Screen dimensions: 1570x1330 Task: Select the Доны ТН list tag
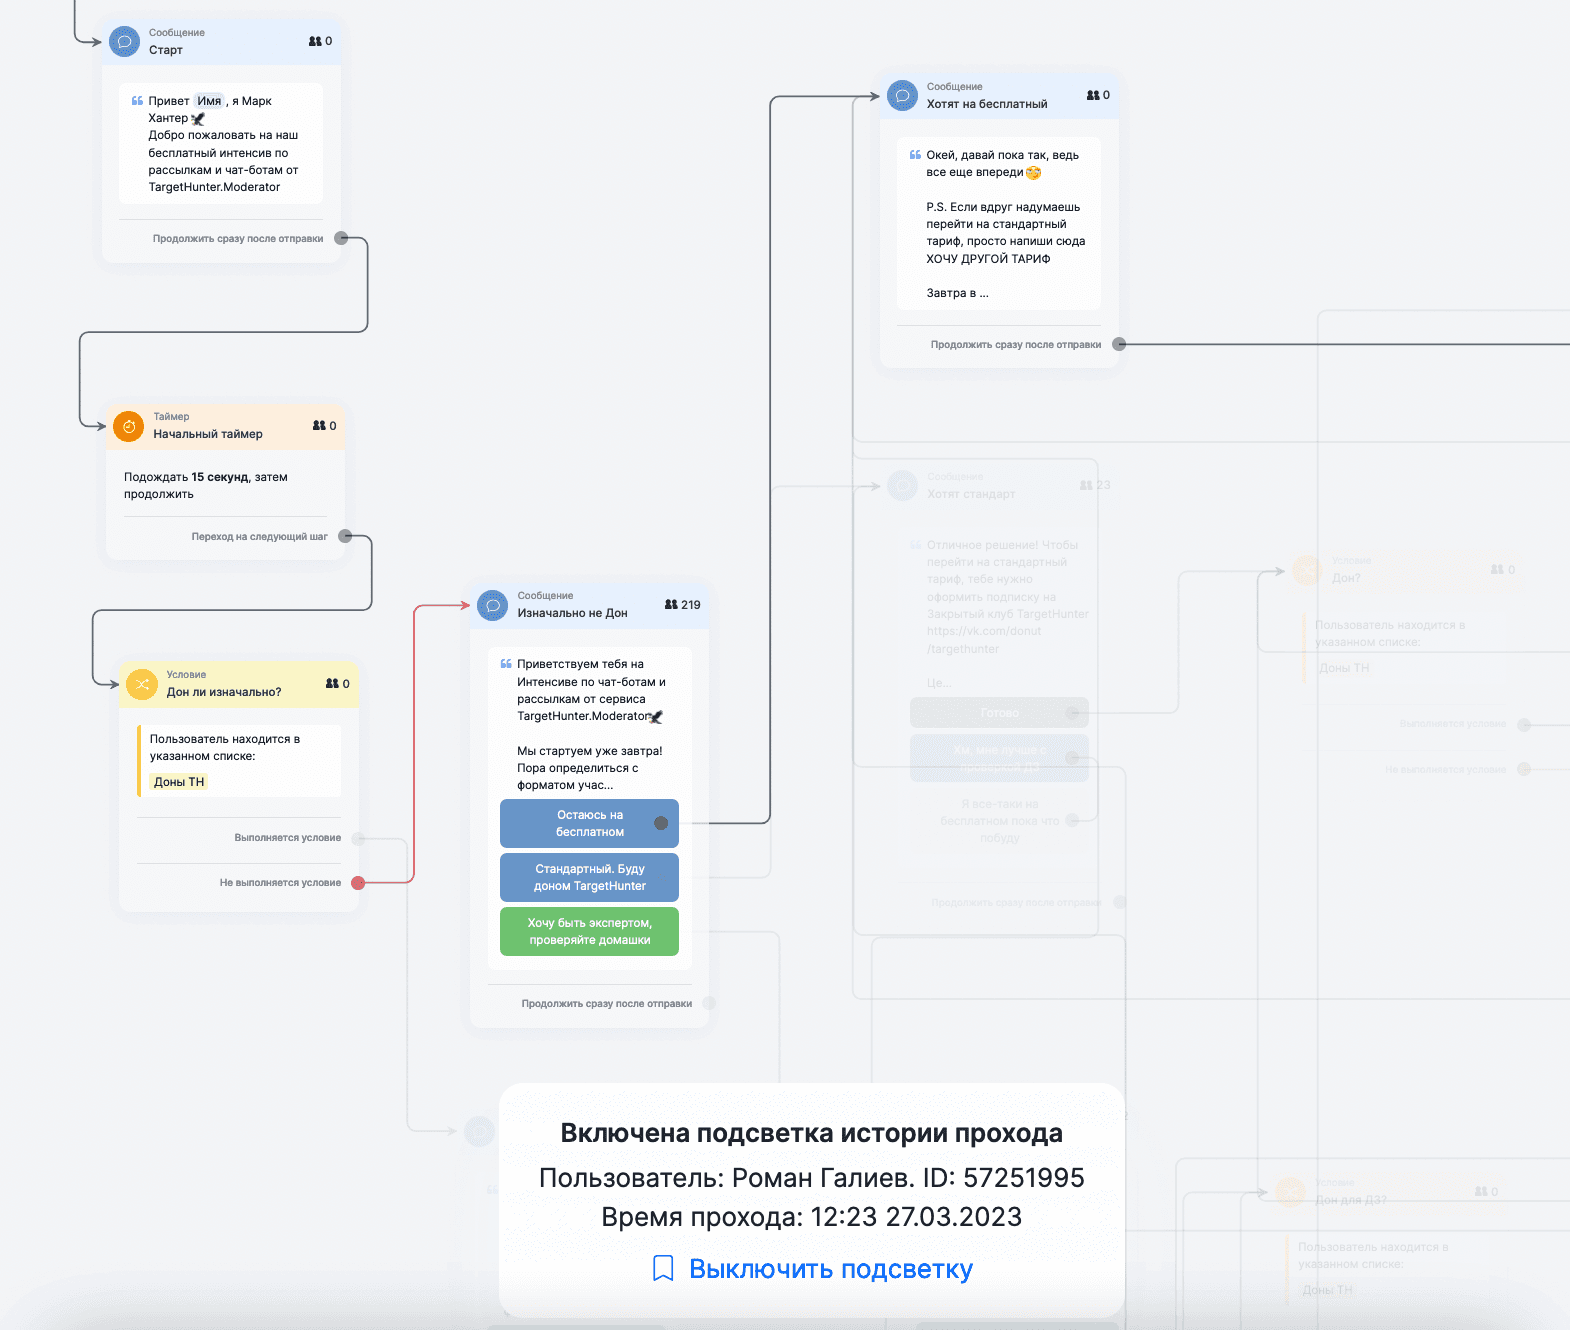point(179,782)
